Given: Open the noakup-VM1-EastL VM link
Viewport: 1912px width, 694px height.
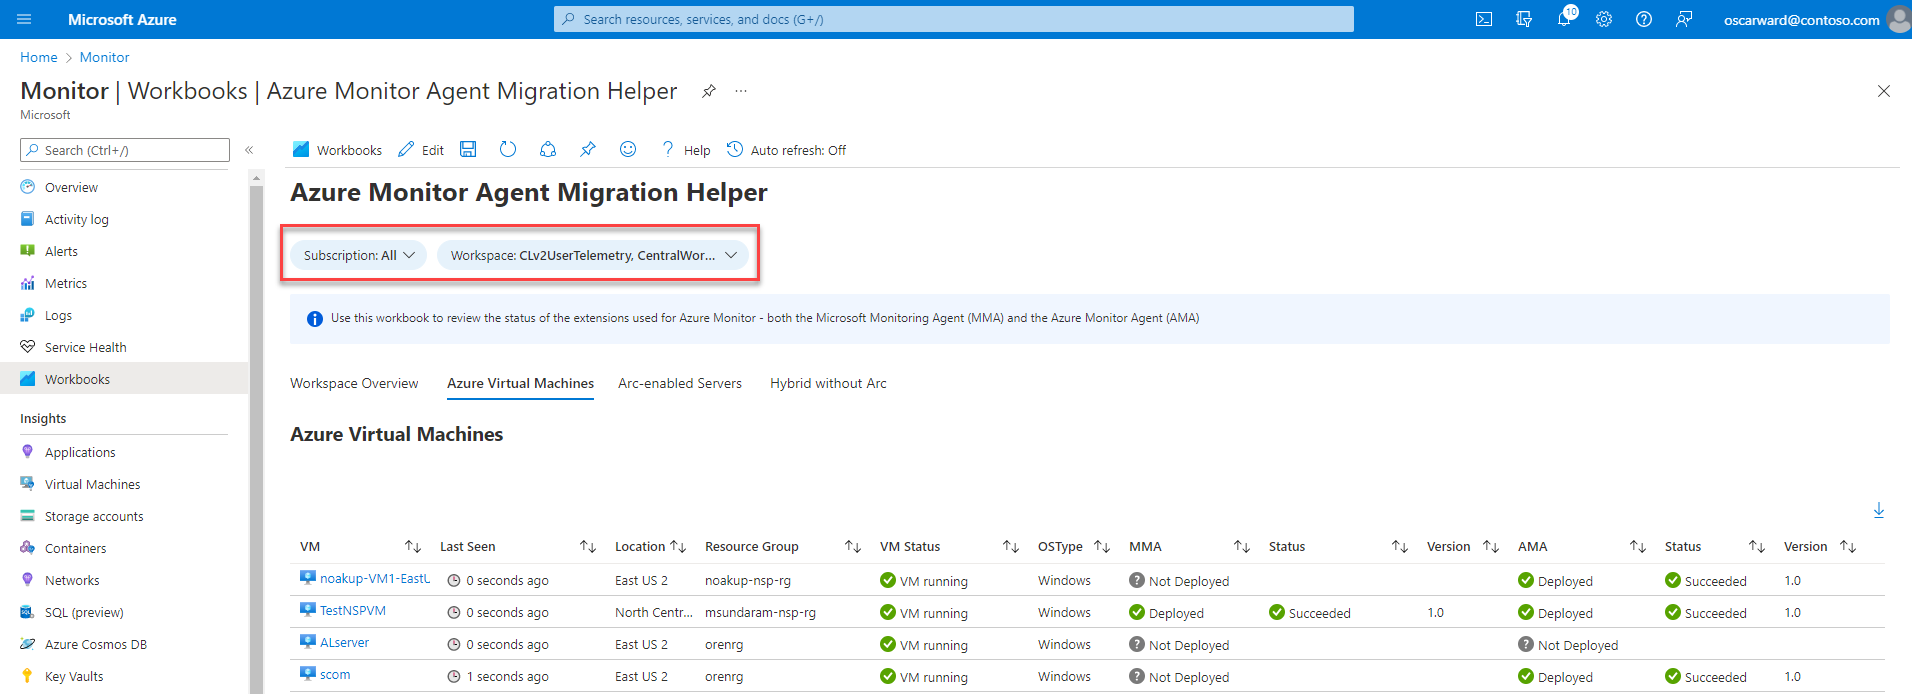Looking at the screenshot, I should pyautogui.click(x=375, y=578).
